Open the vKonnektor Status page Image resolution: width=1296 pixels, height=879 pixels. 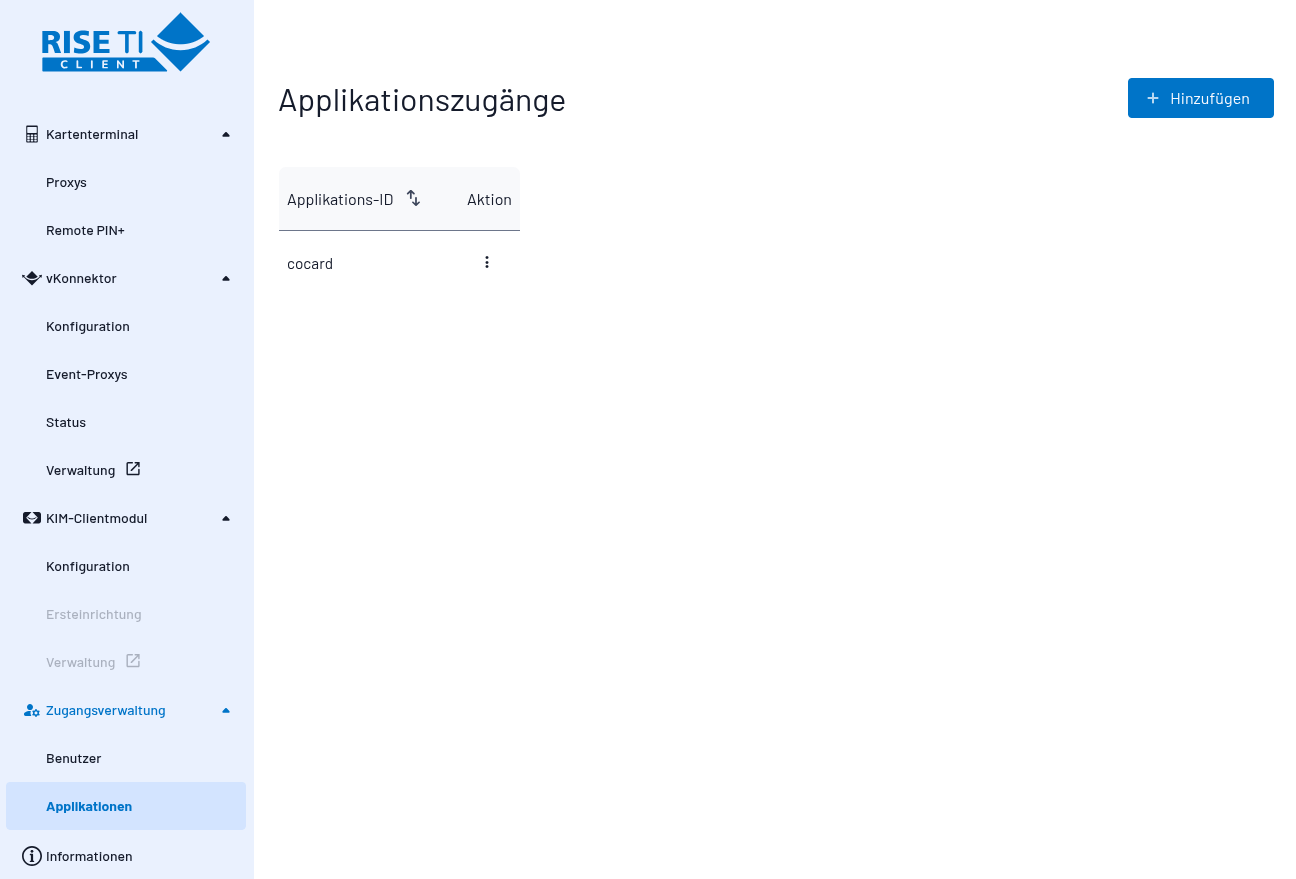pos(65,422)
